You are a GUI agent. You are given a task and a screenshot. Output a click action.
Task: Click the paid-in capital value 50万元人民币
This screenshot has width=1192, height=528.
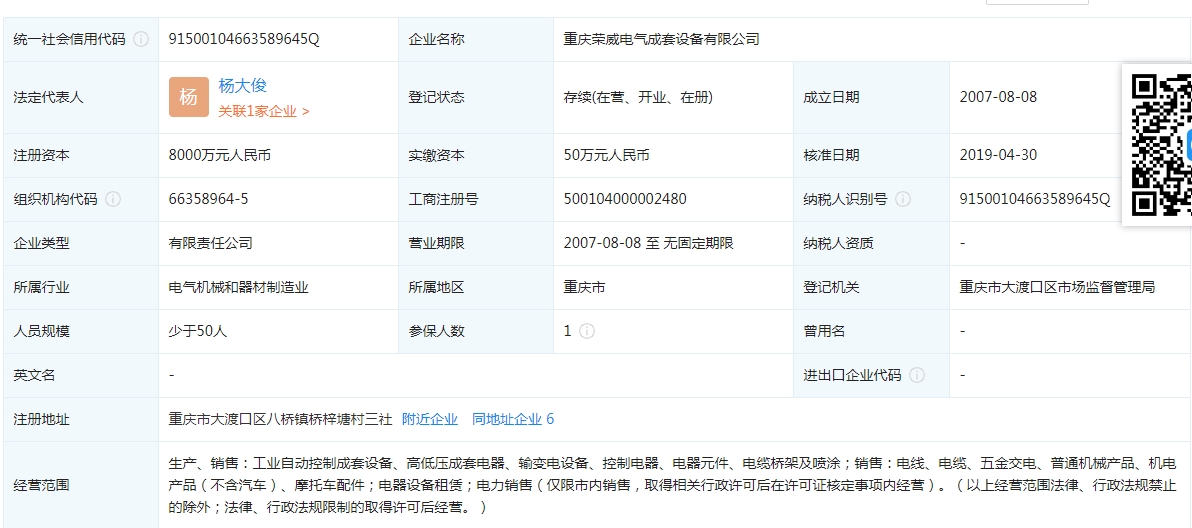[606, 155]
